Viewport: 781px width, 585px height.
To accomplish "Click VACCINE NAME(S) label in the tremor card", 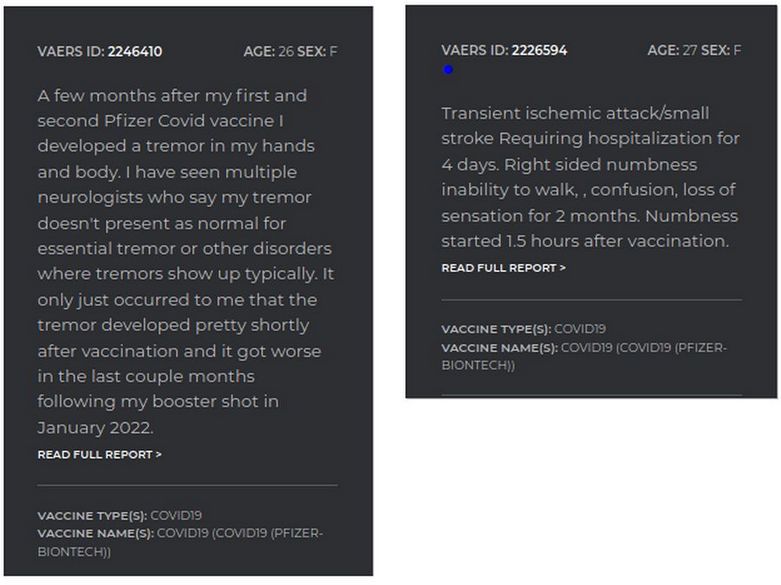I will [96, 533].
